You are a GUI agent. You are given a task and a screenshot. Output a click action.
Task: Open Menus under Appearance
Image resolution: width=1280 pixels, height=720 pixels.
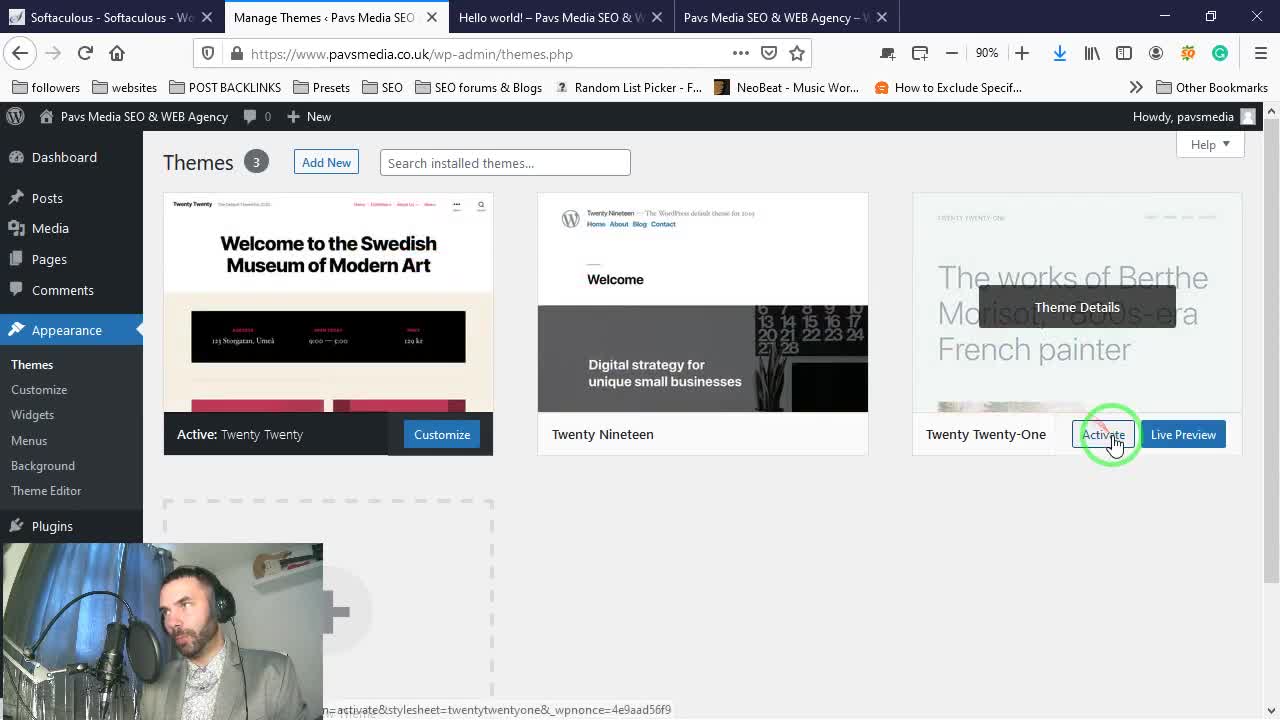pos(29,441)
